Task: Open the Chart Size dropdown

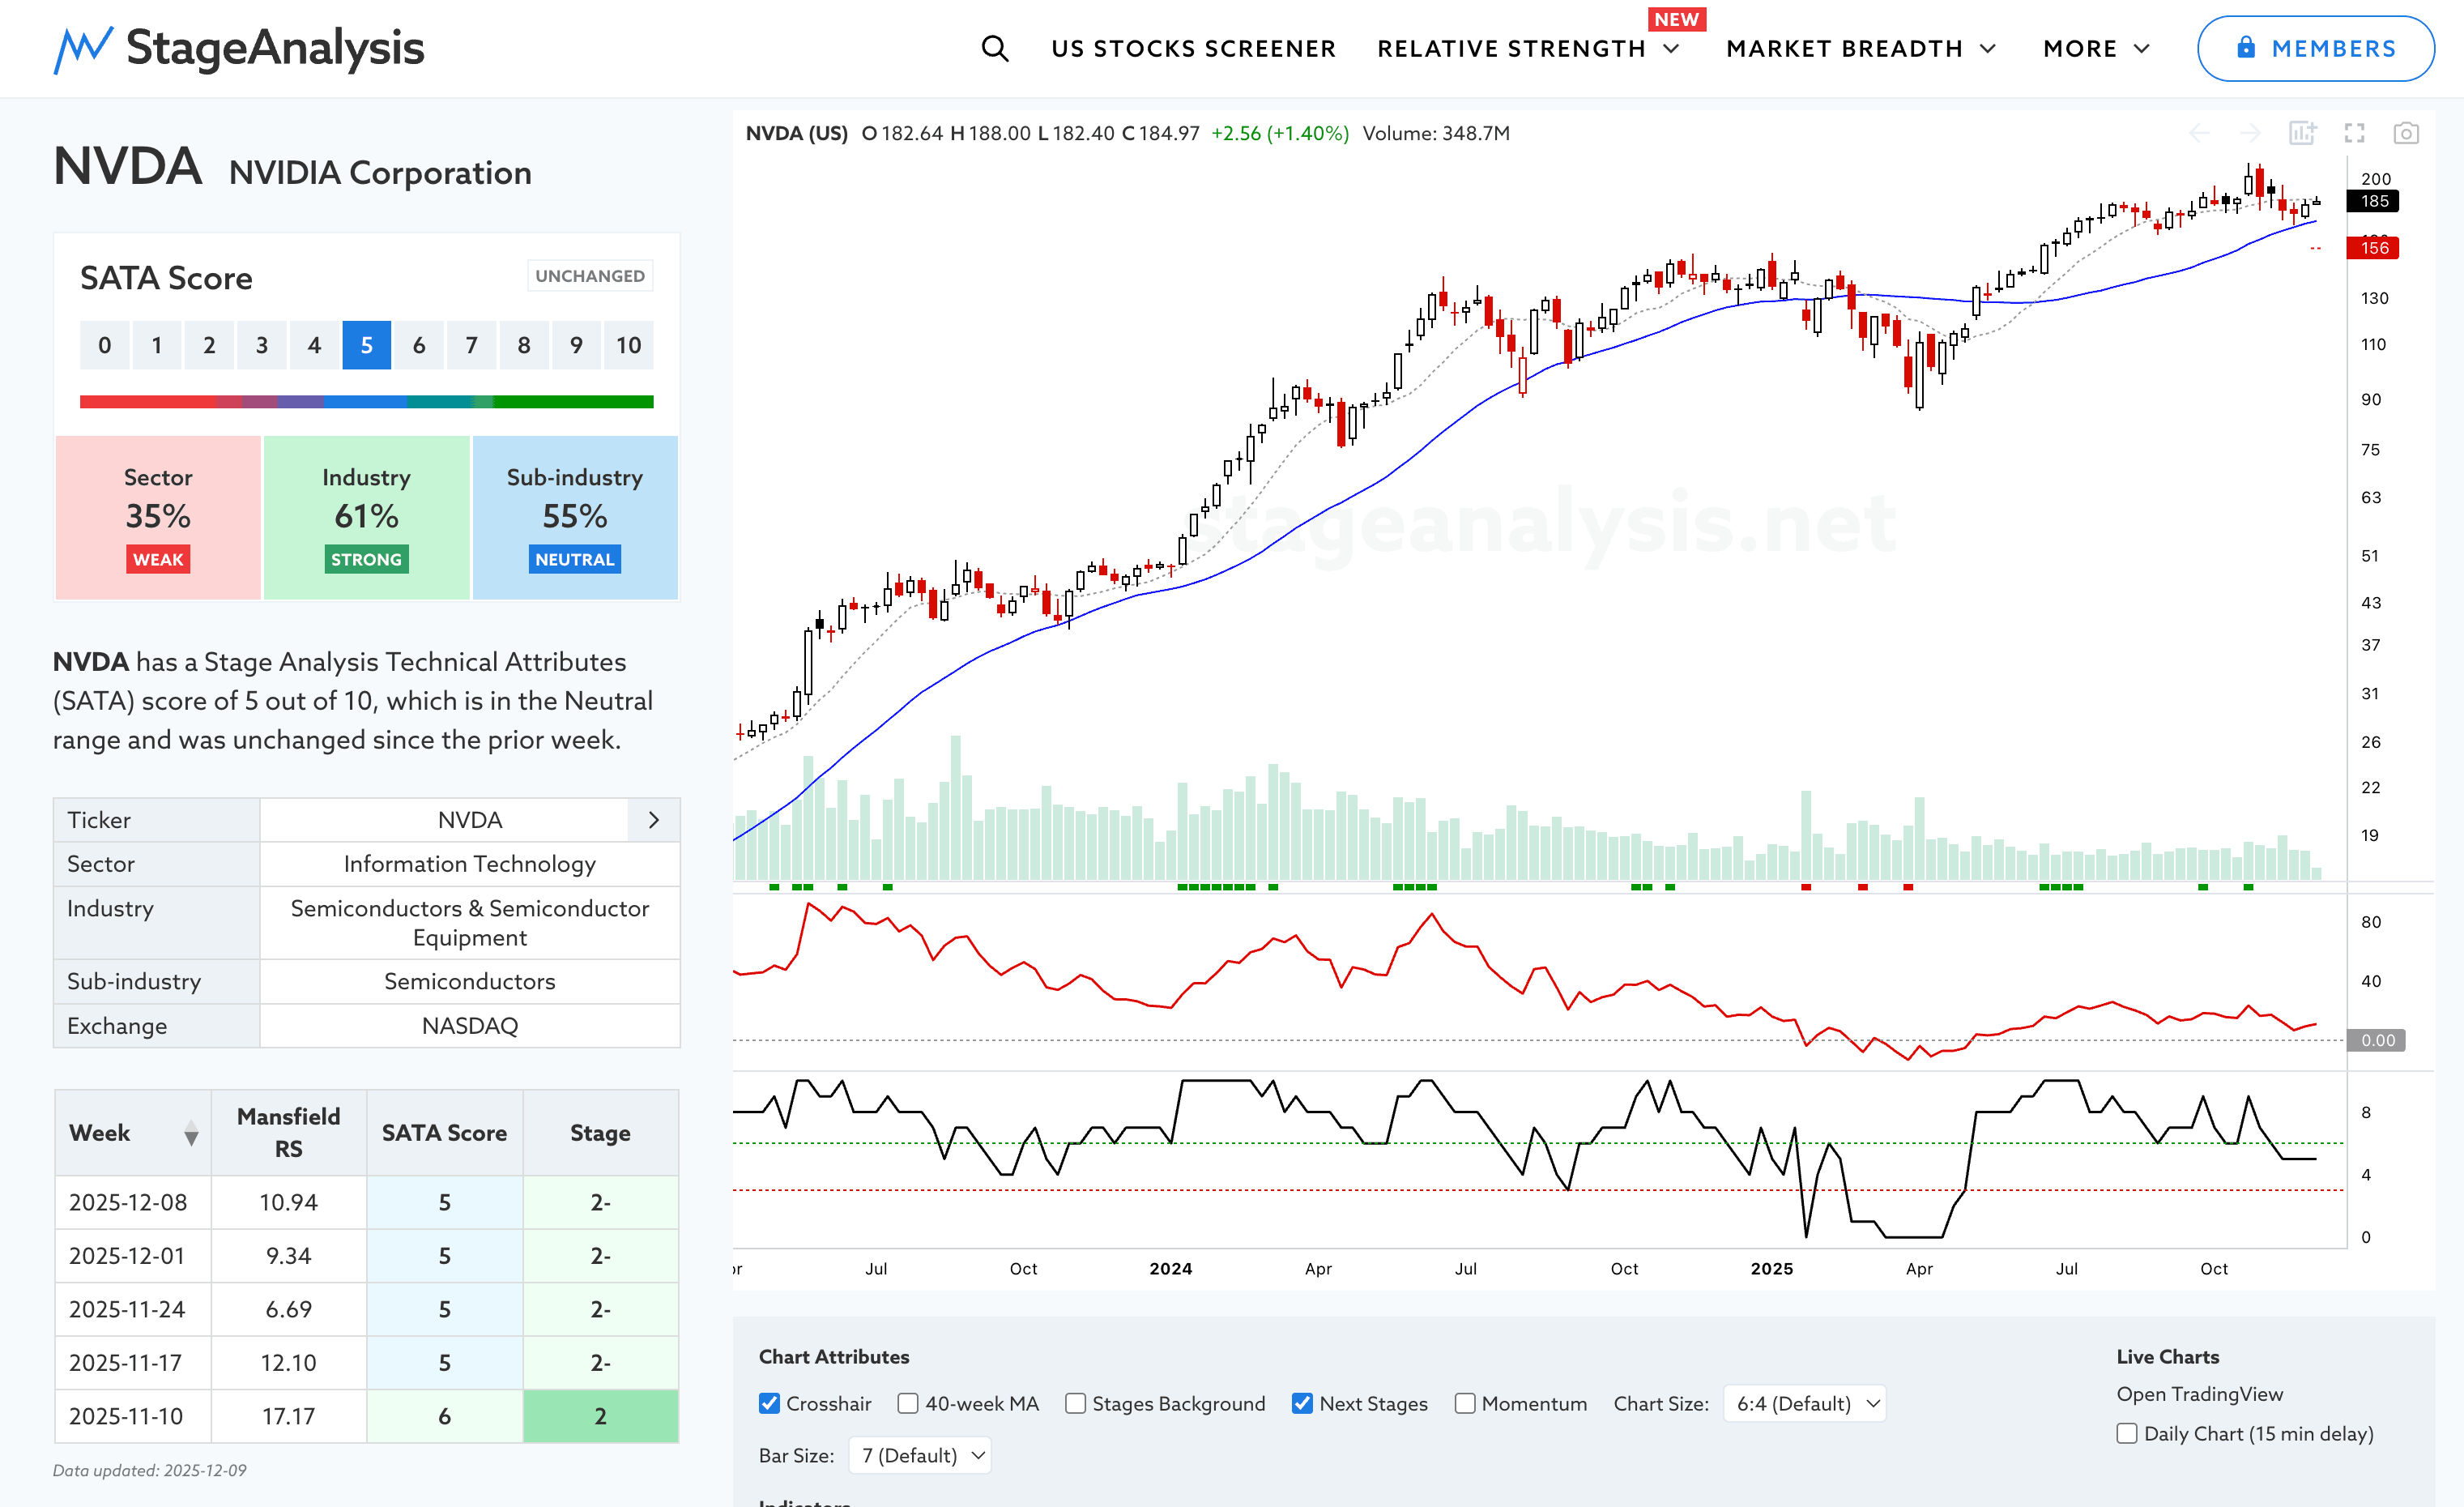Action: (1805, 1403)
